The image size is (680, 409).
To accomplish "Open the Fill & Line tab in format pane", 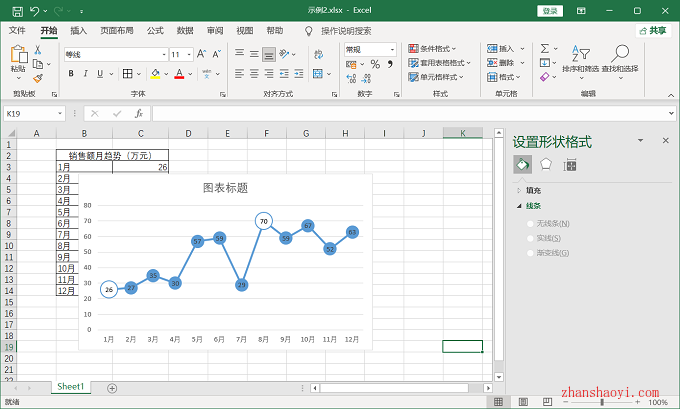I will (523, 165).
